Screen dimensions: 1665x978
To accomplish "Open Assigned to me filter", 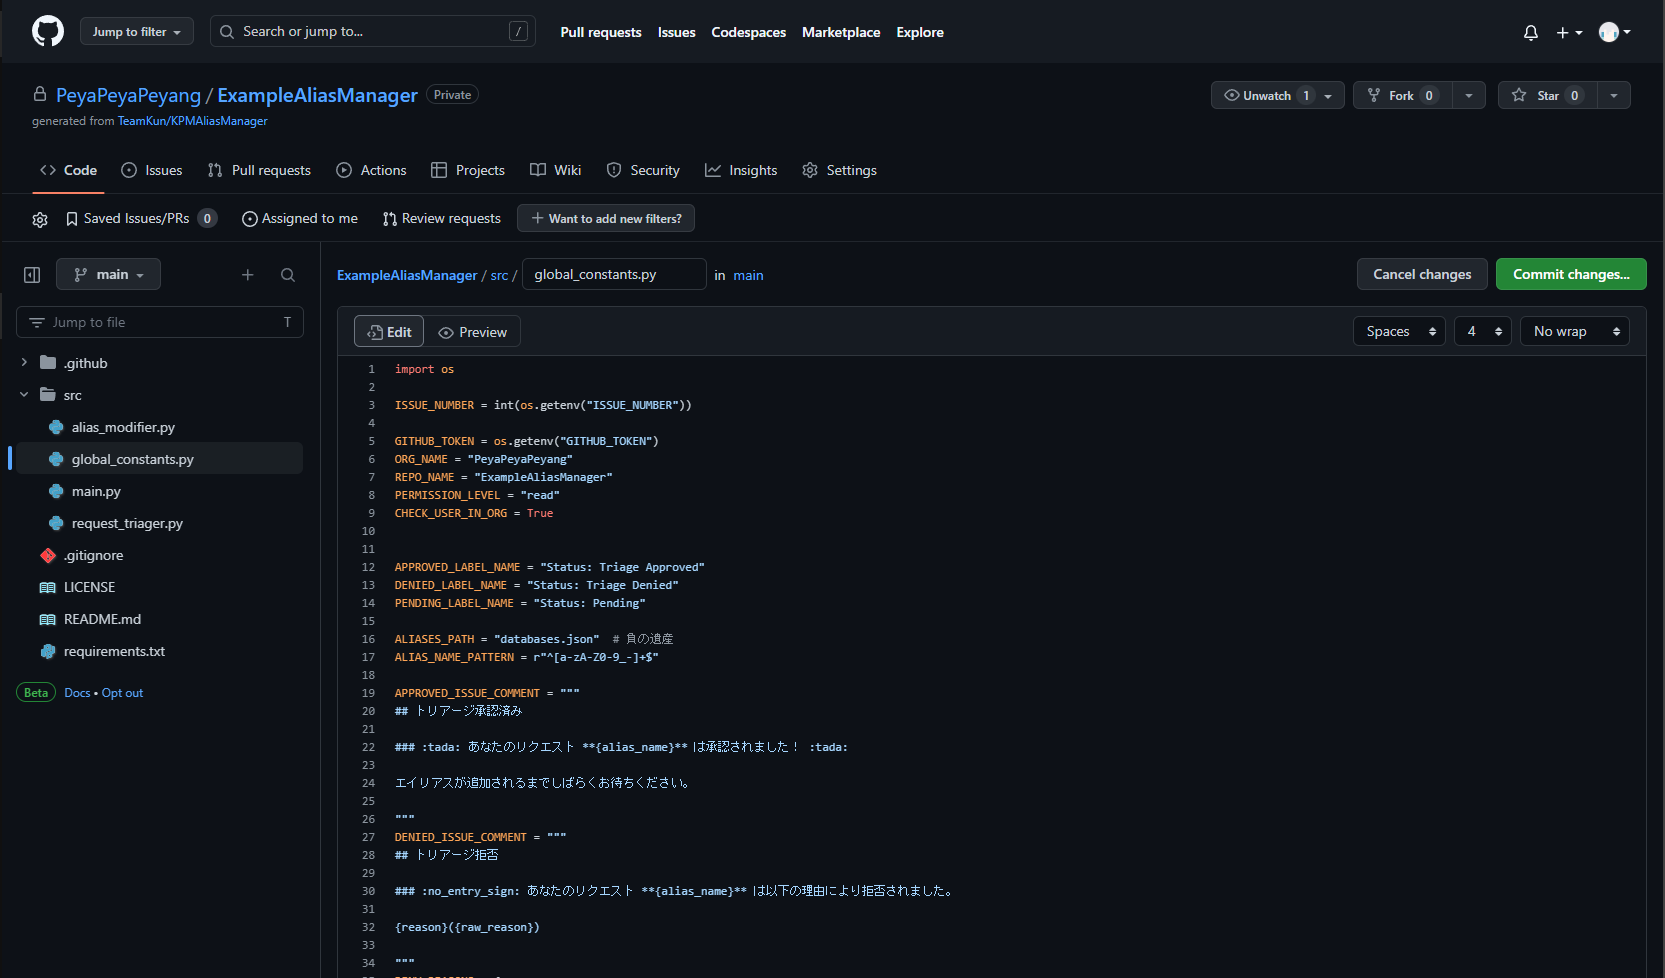I will point(300,218).
